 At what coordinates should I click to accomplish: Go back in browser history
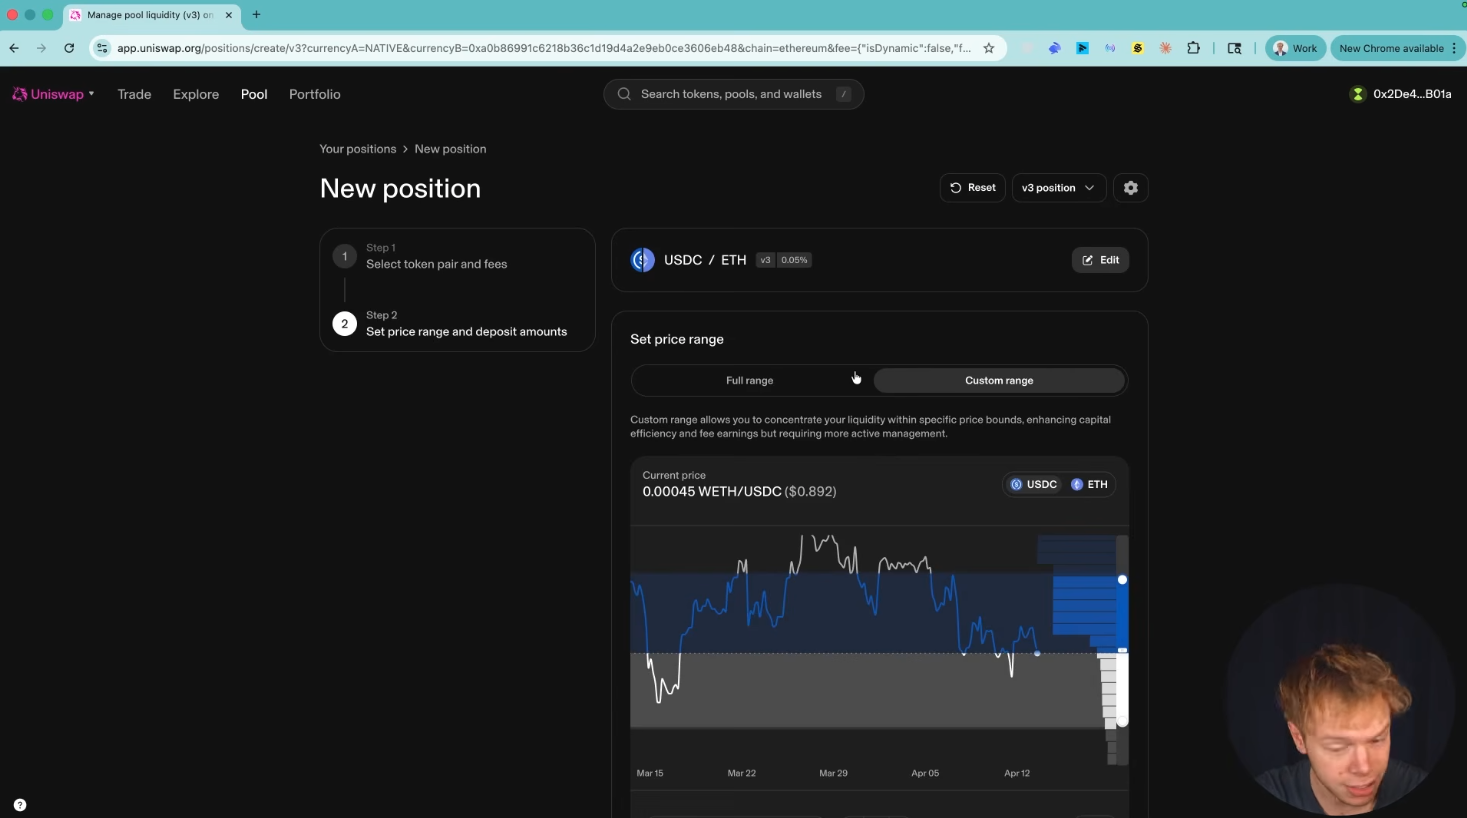pyautogui.click(x=14, y=48)
